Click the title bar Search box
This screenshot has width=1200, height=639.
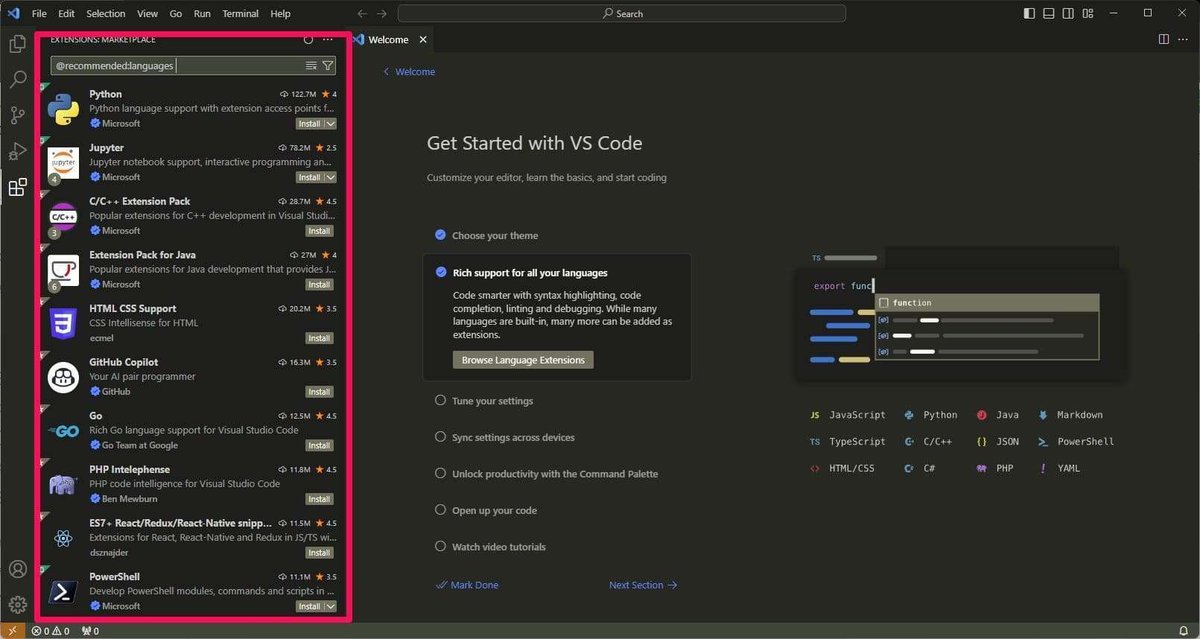click(x=621, y=13)
